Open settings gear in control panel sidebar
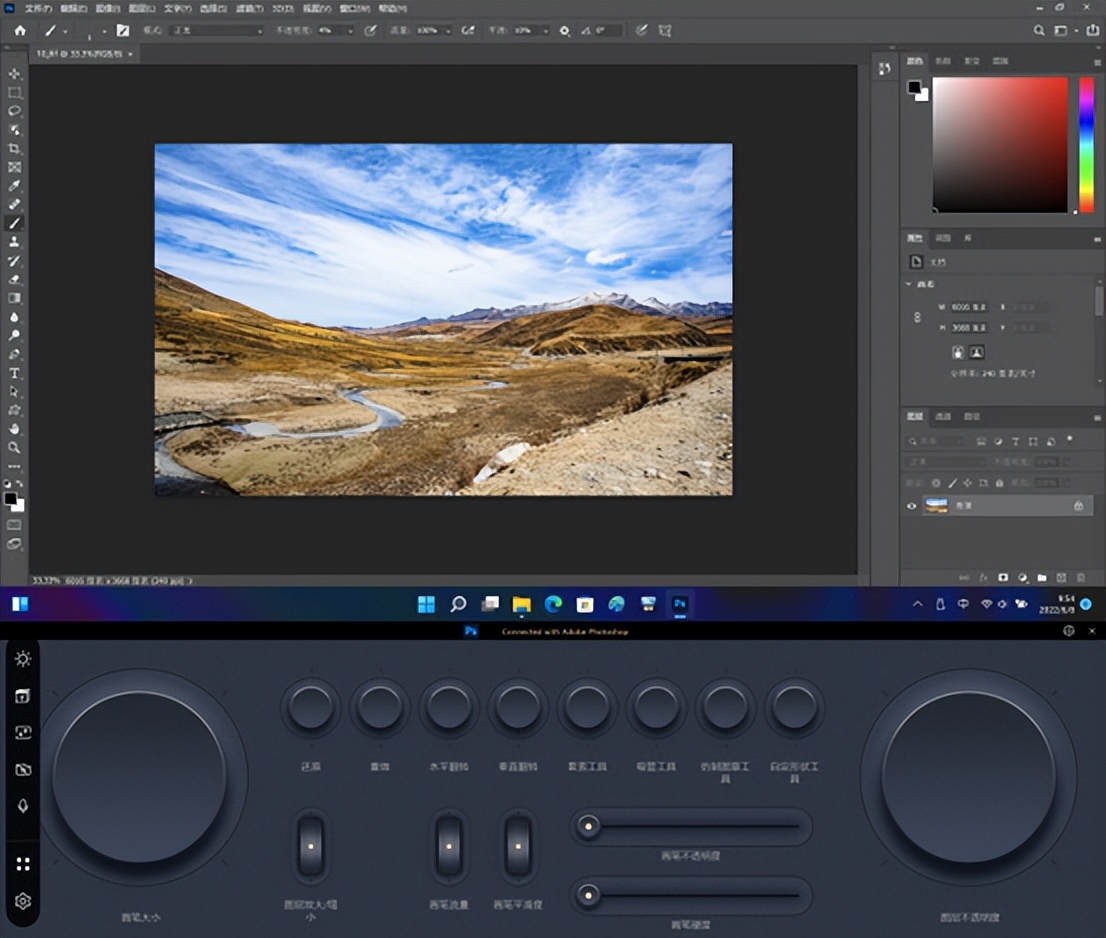The image size is (1106, 938). tap(23, 901)
